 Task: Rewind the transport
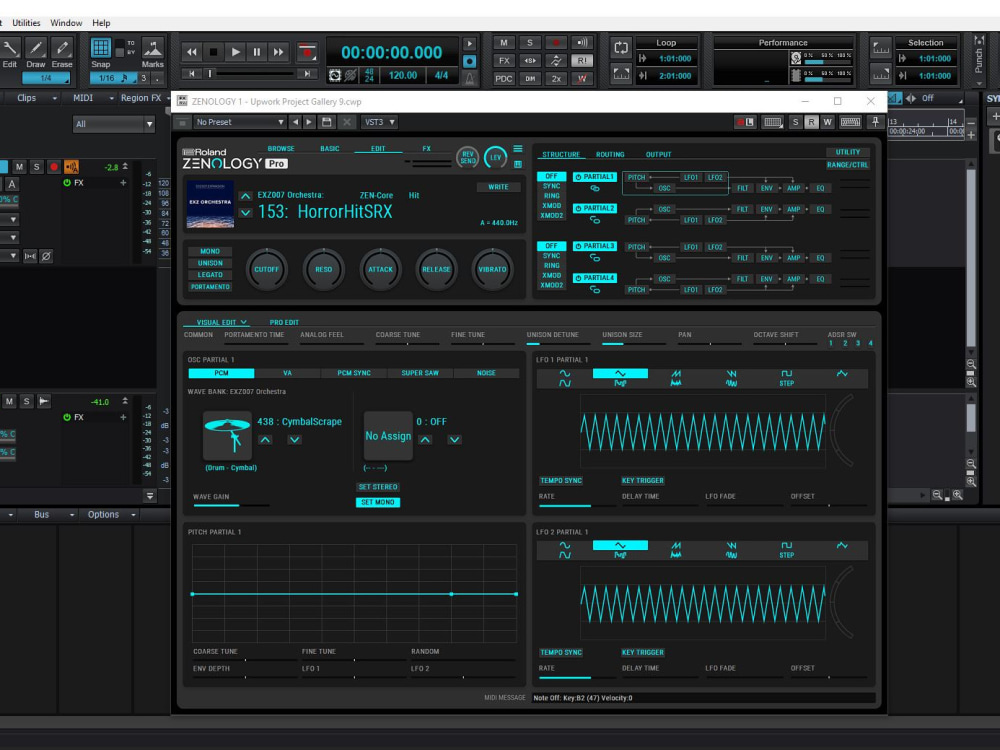pos(191,52)
